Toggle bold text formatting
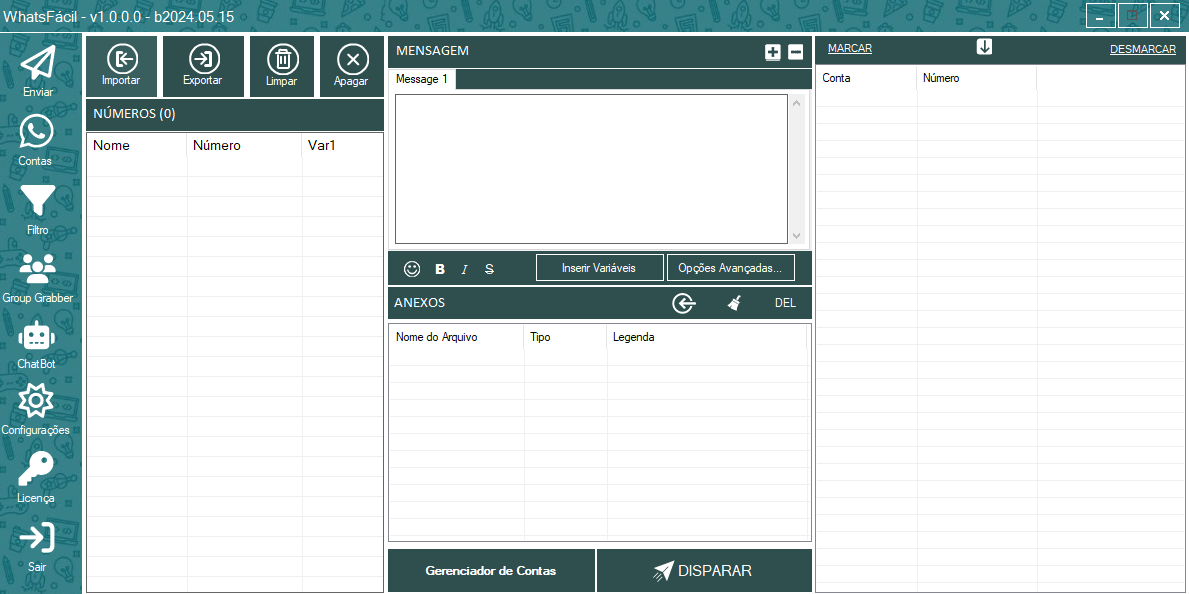 click(x=440, y=269)
